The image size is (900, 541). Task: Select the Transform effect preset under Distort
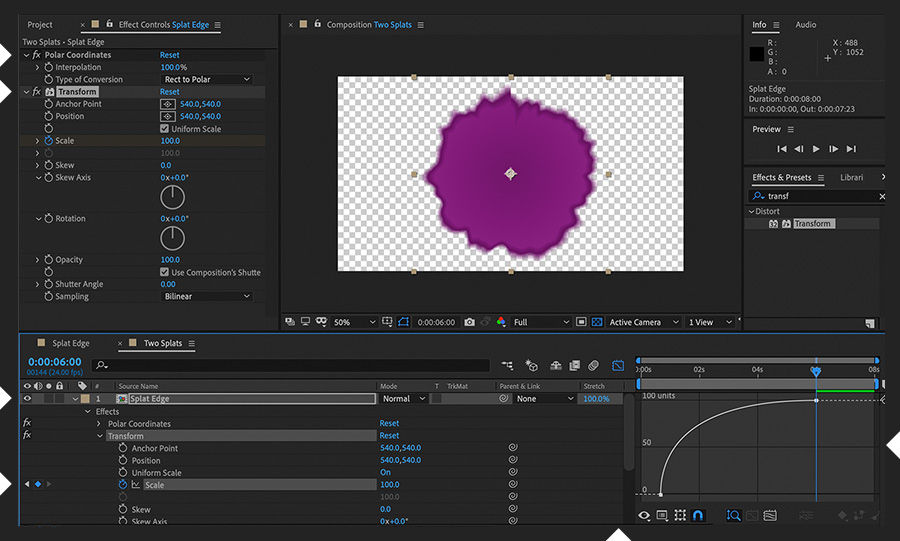point(812,224)
